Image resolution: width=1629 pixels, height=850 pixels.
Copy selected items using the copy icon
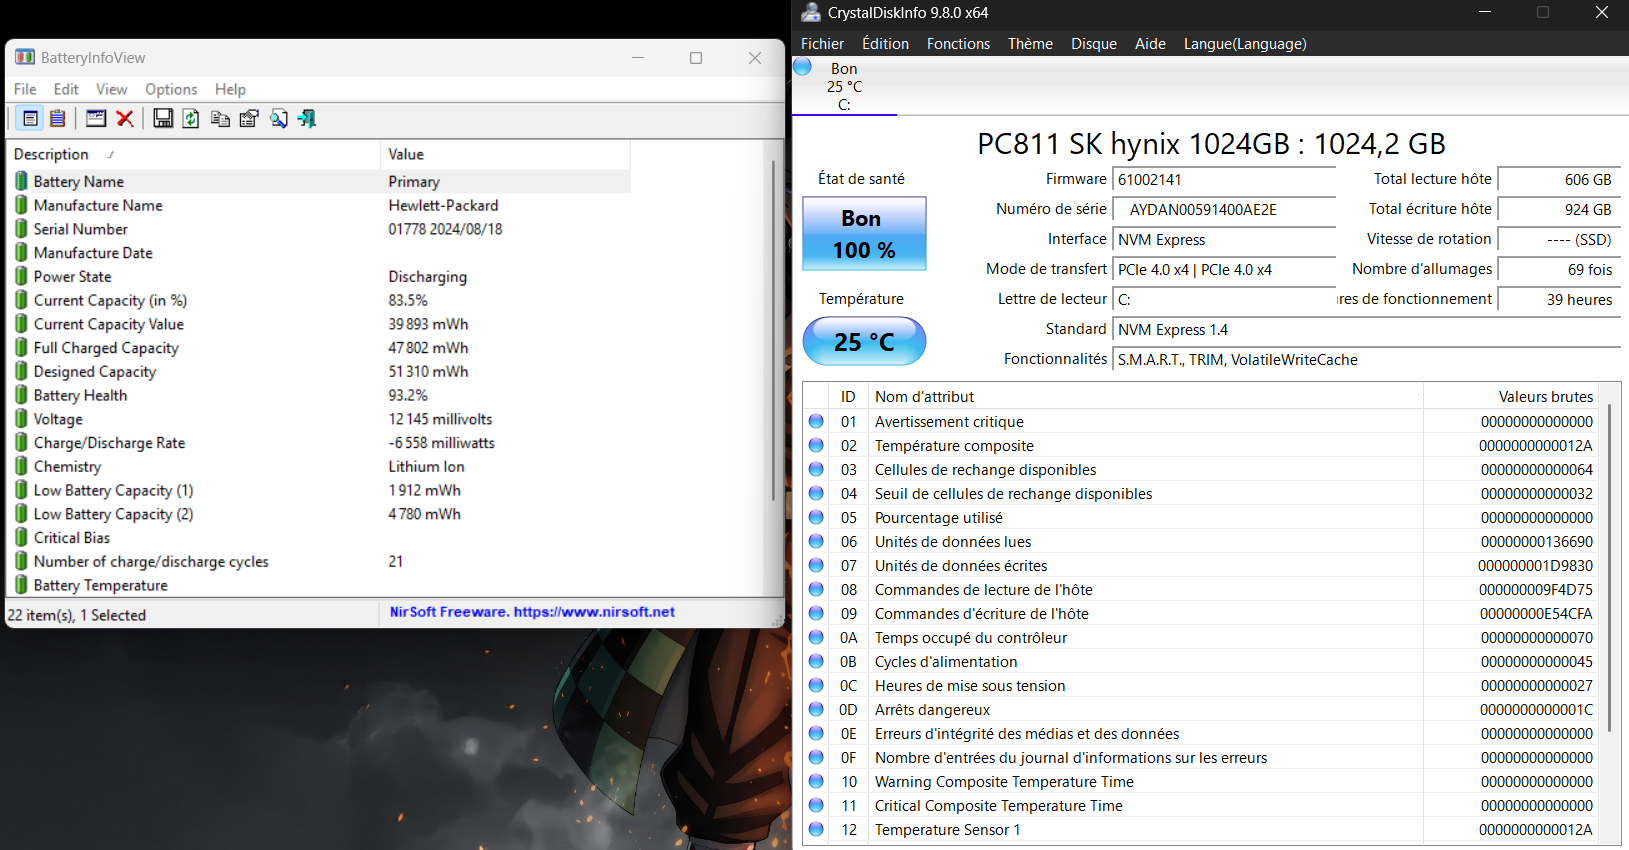(x=220, y=119)
